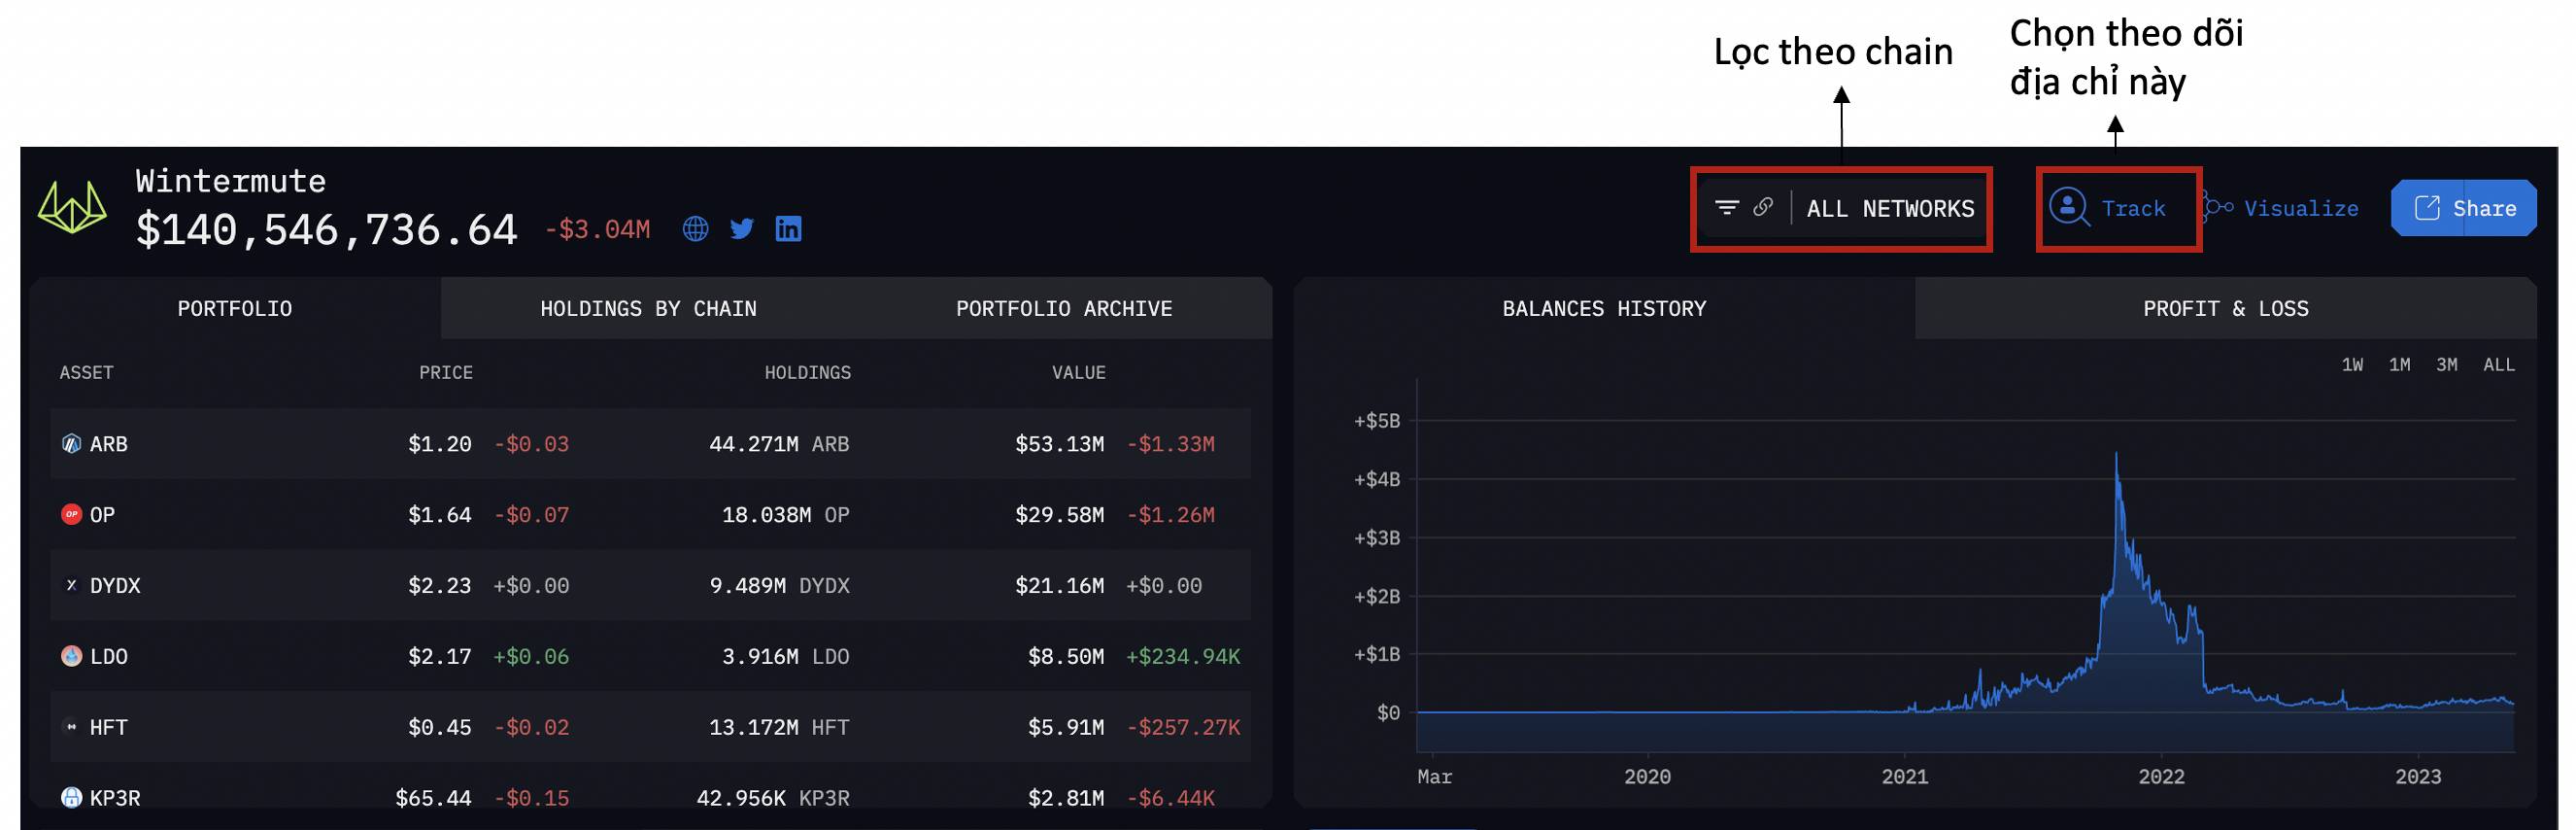
Task: Set chart range to ALL
Action: [2498, 365]
